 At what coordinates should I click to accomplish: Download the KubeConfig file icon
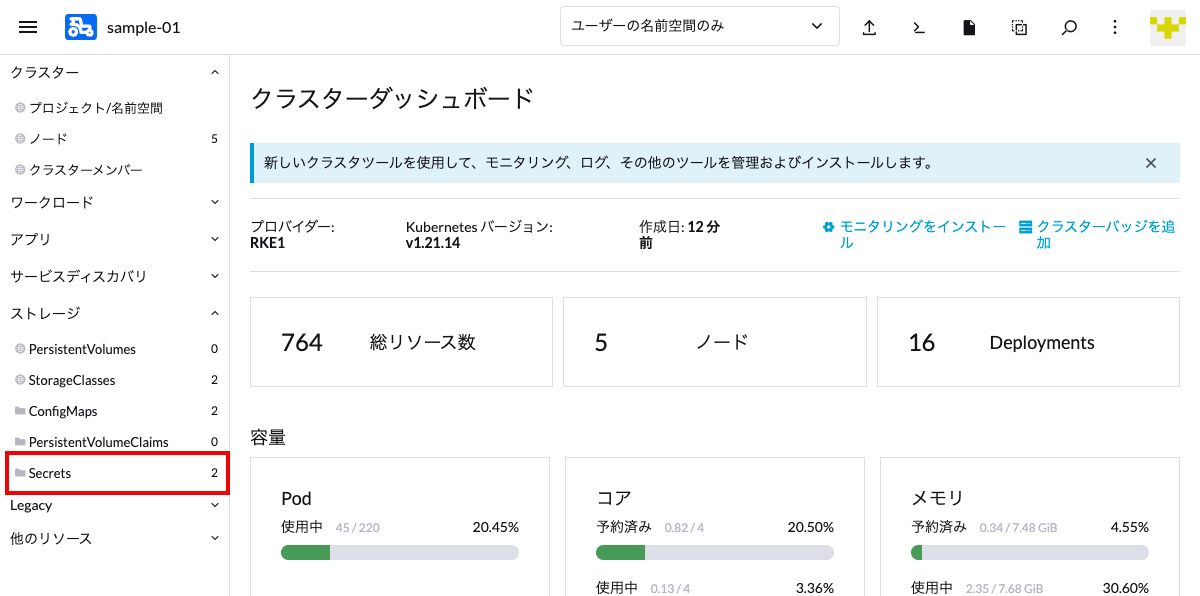tap(969, 27)
